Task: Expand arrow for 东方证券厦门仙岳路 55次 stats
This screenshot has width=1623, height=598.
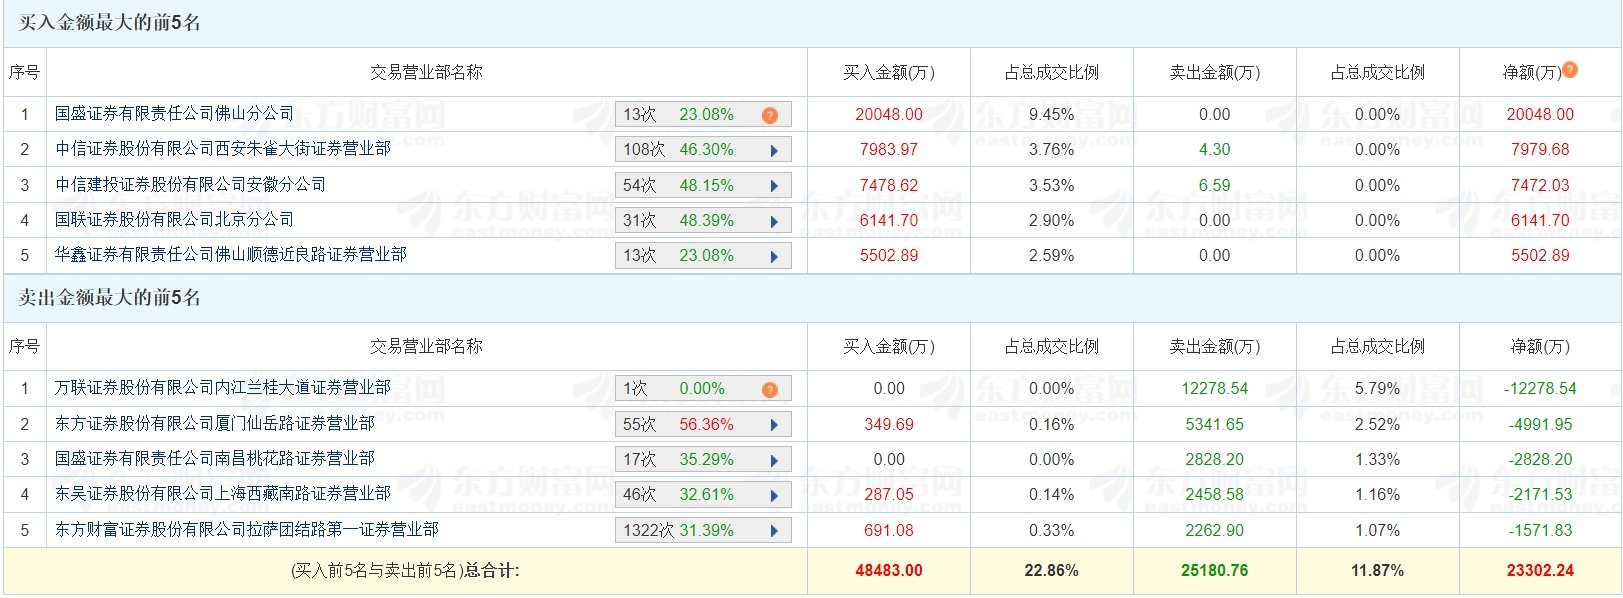Action: tap(774, 425)
